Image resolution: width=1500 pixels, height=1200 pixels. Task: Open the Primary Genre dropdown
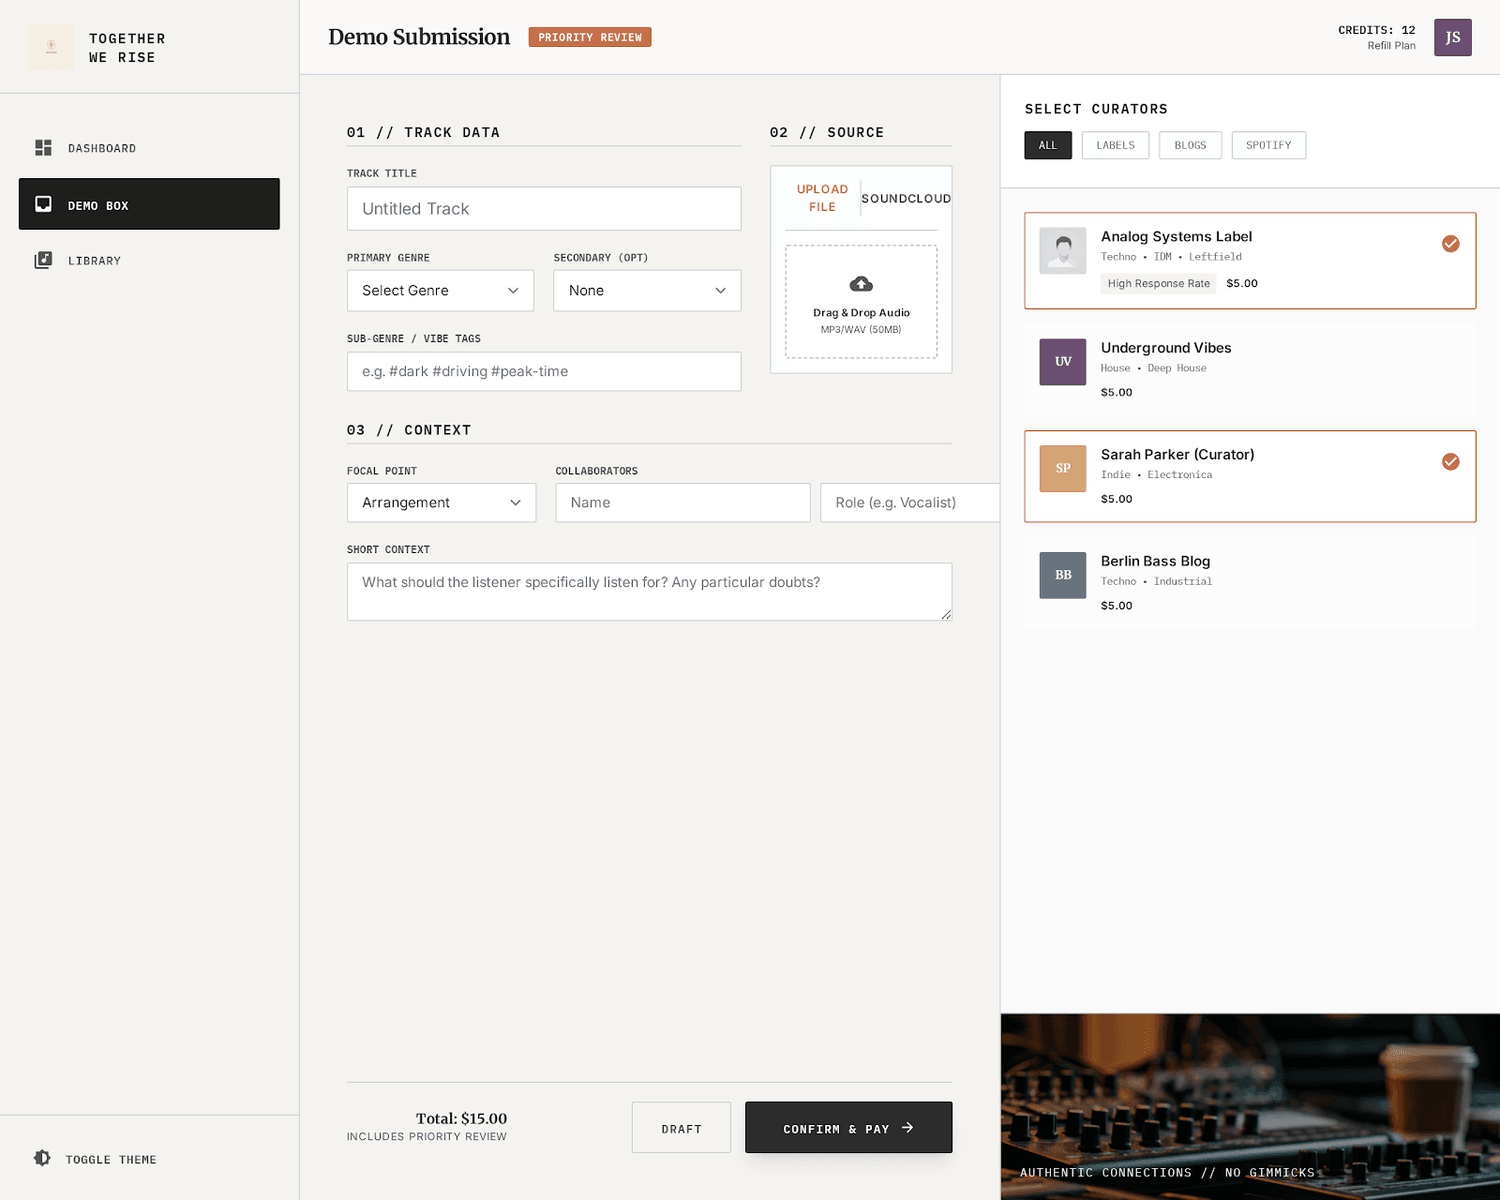440,291
